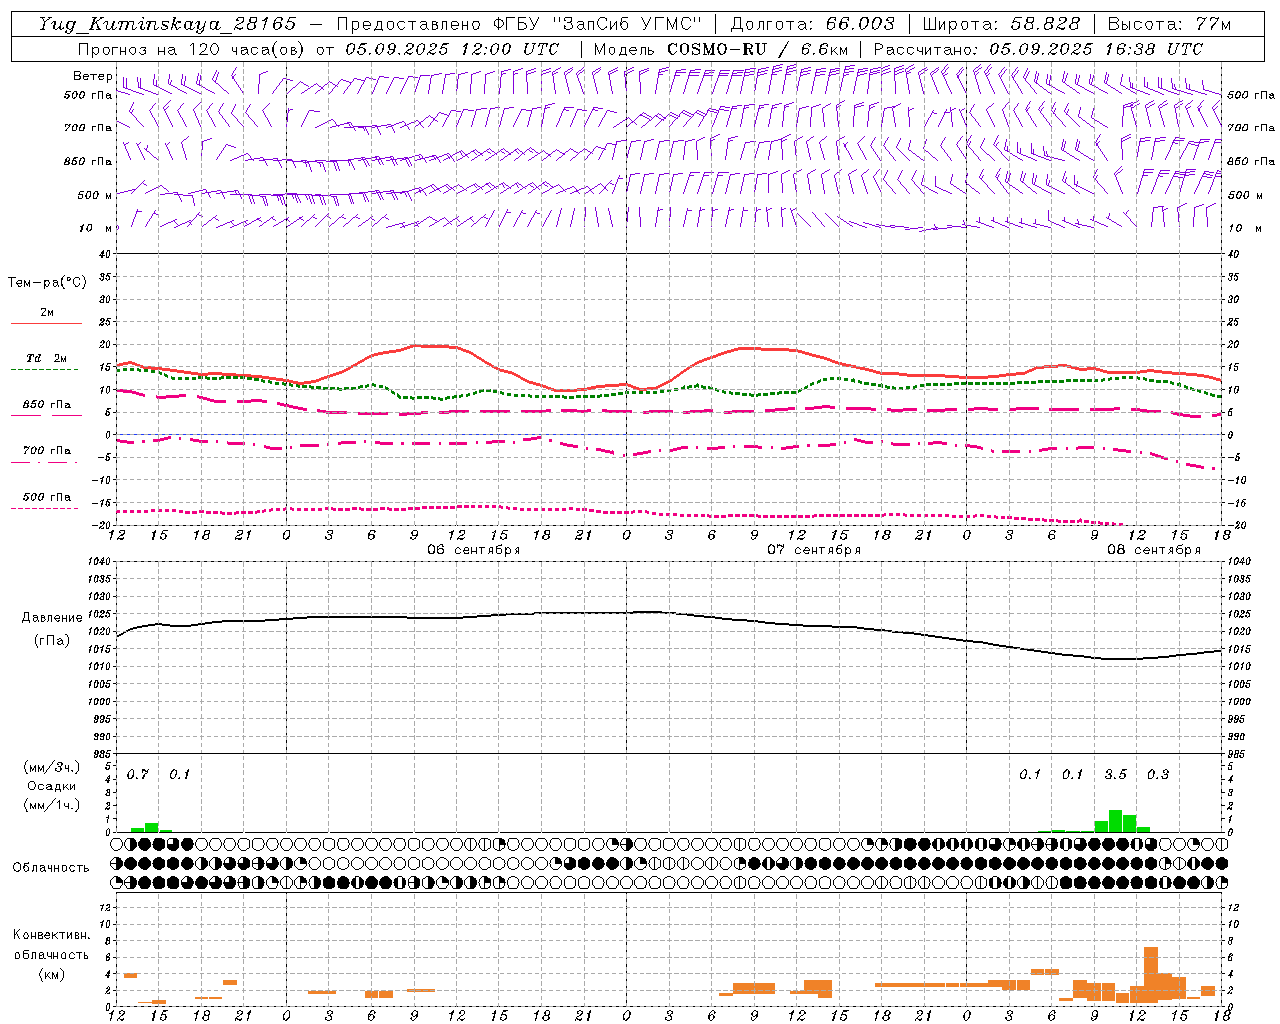The image size is (1280, 1024).
Task: Select the '2м' temperature legend entry
Action: (47, 313)
